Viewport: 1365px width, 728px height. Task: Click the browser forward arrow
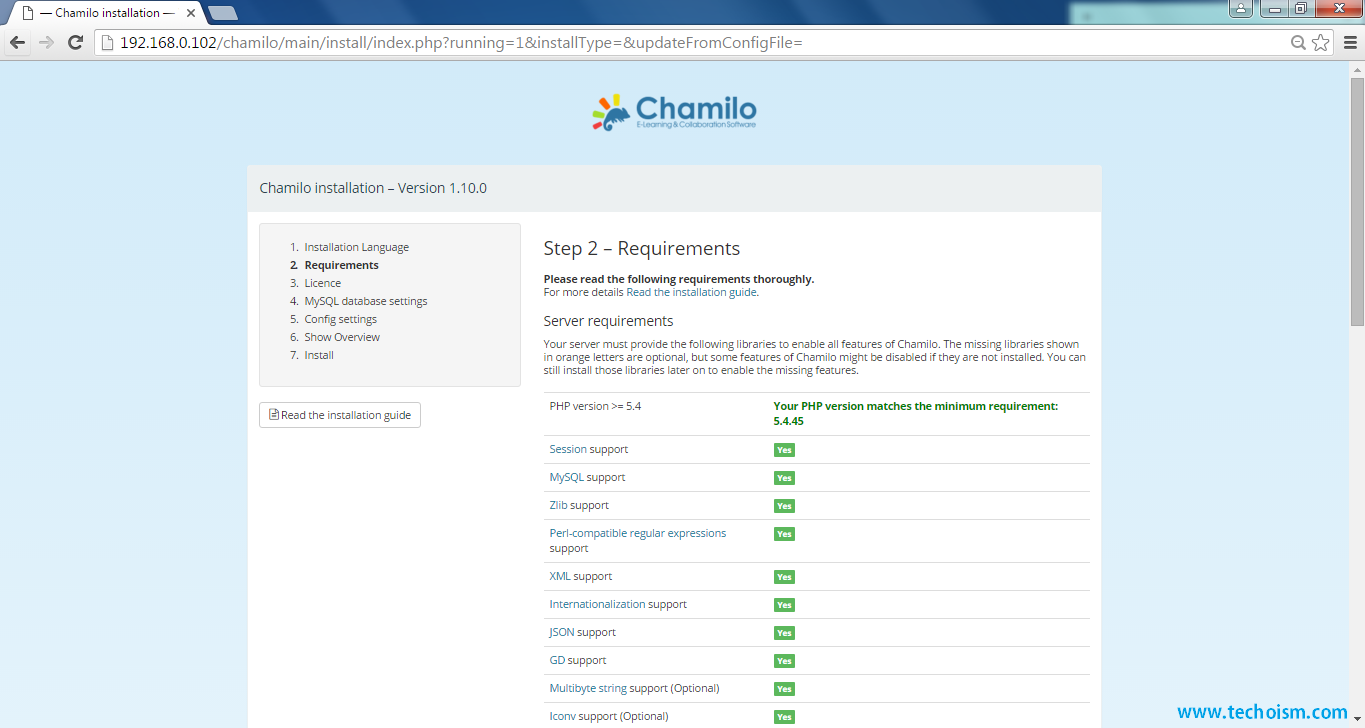(x=46, y=42)
